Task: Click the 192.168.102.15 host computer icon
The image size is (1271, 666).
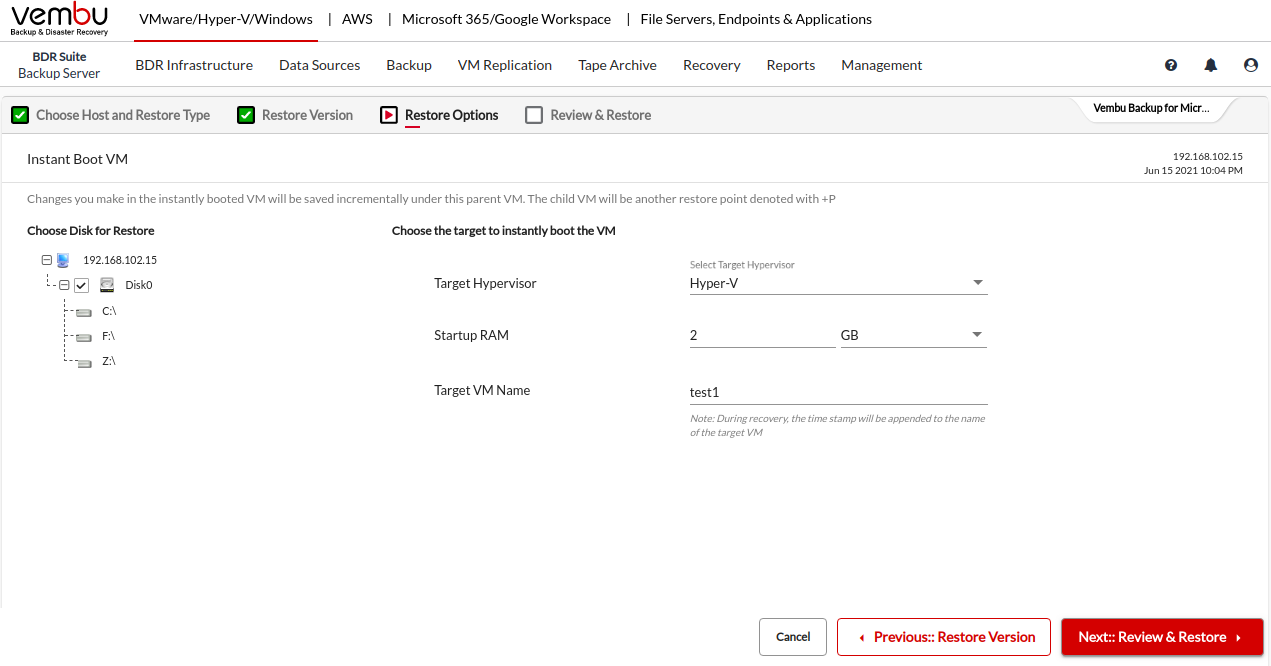Action: click(63, 260)
